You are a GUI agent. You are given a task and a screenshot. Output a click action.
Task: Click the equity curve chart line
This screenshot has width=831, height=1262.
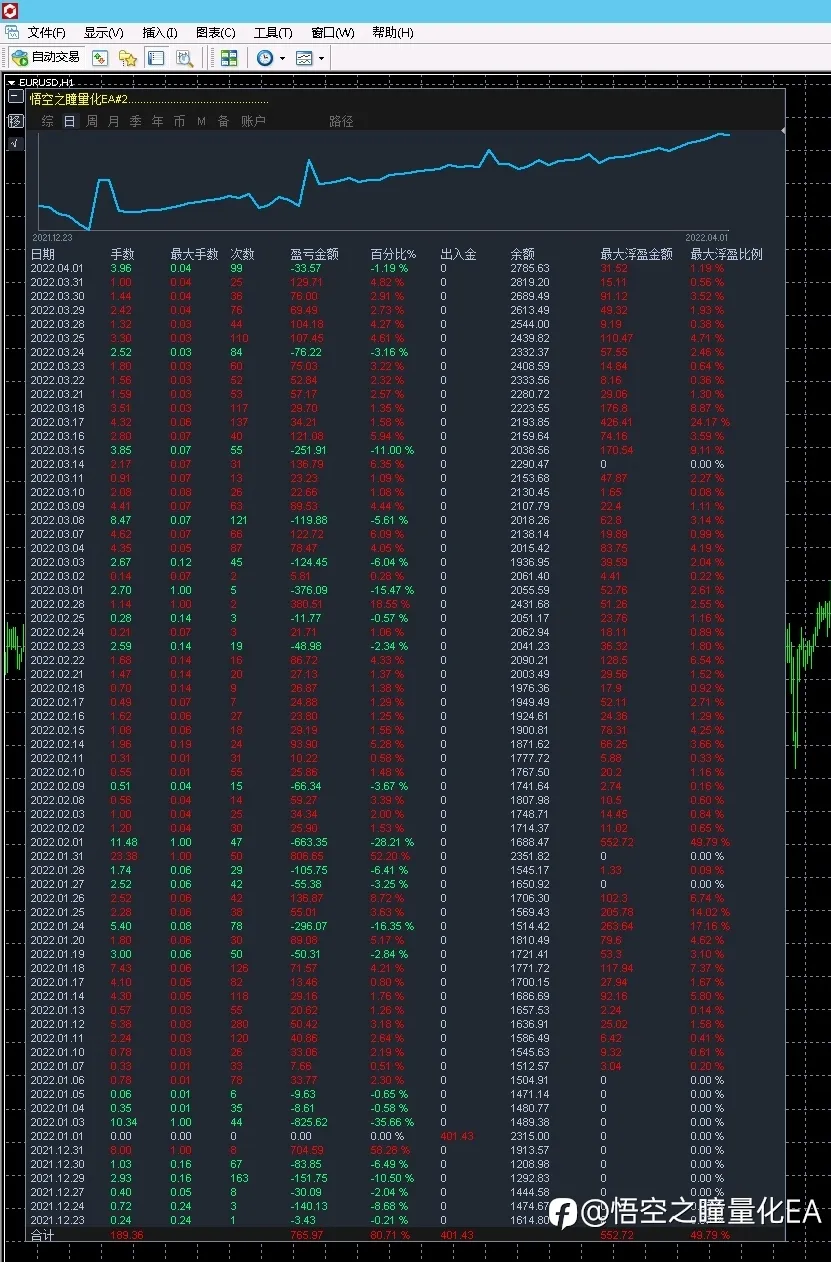coord(384,180)
